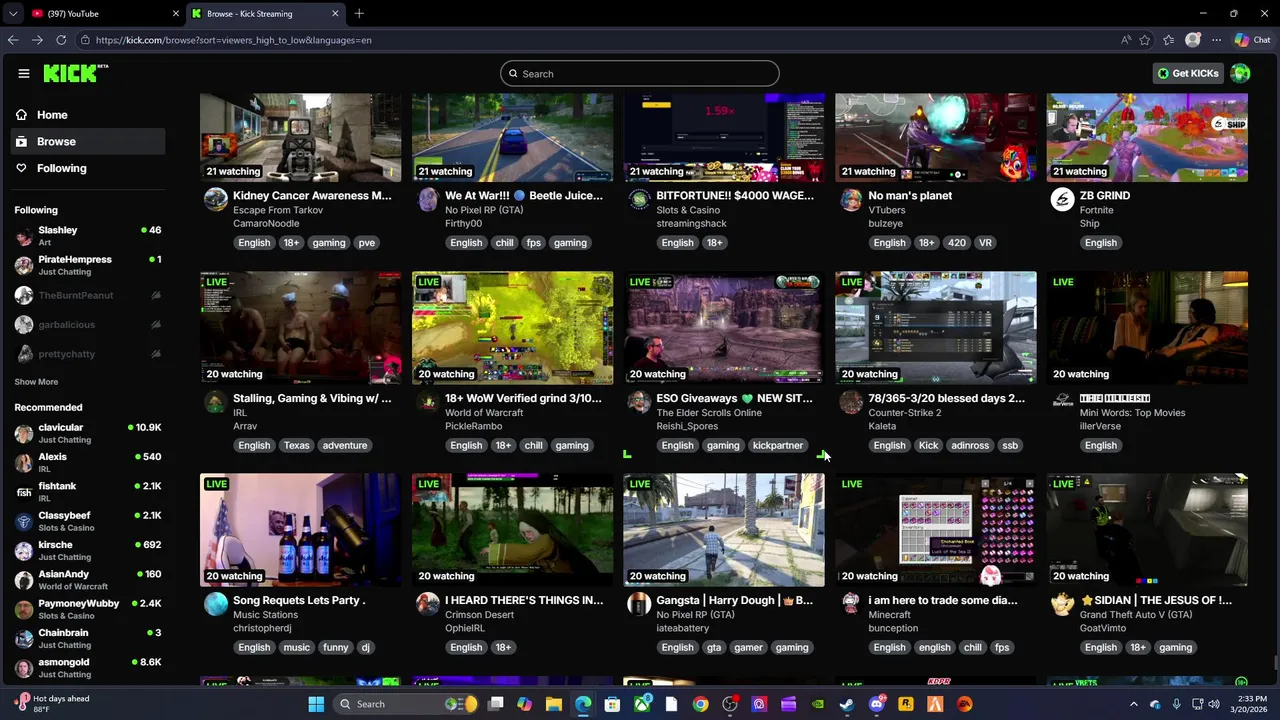Click GoatVimto's streamer avatar
This screenshot has width=1280, height=720.
(x=1062, y=604)
